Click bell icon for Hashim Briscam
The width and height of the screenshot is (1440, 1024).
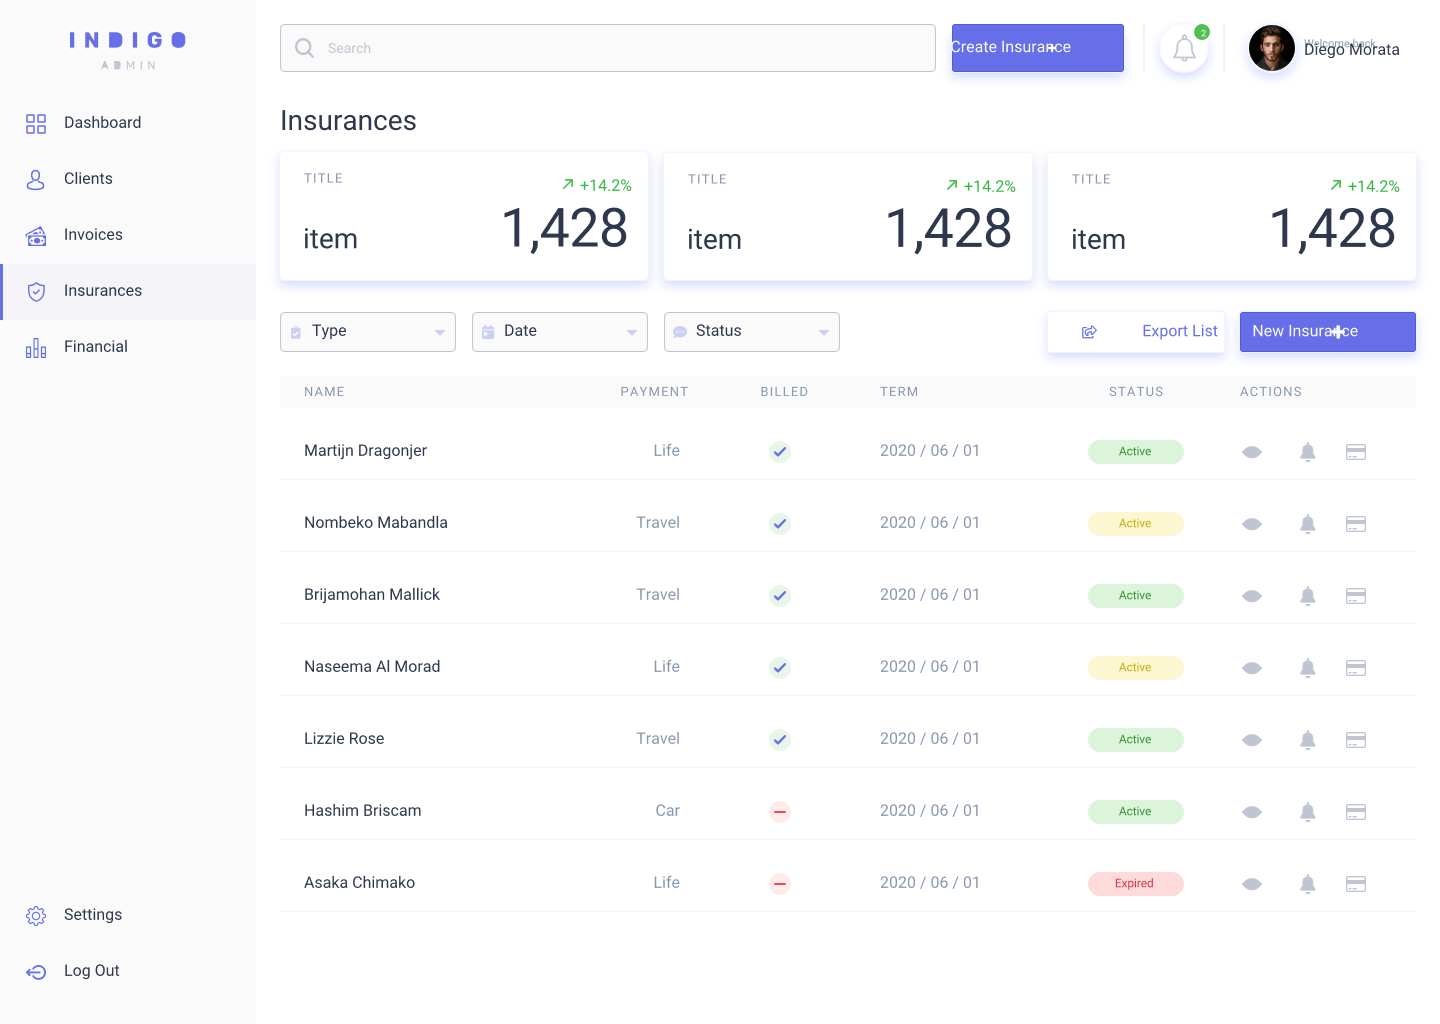click(x=1308, y=812)
